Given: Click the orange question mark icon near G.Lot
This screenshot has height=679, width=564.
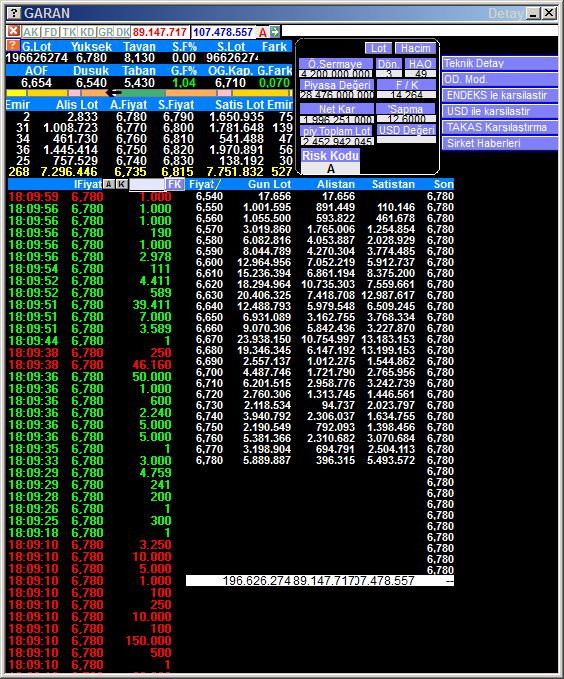Looking at the screenshot, I should (x=13, y=45).
